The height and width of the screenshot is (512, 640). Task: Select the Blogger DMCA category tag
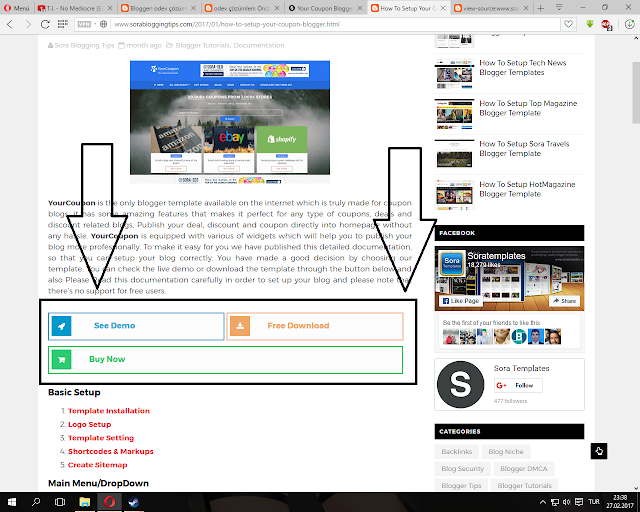(524, 469)
